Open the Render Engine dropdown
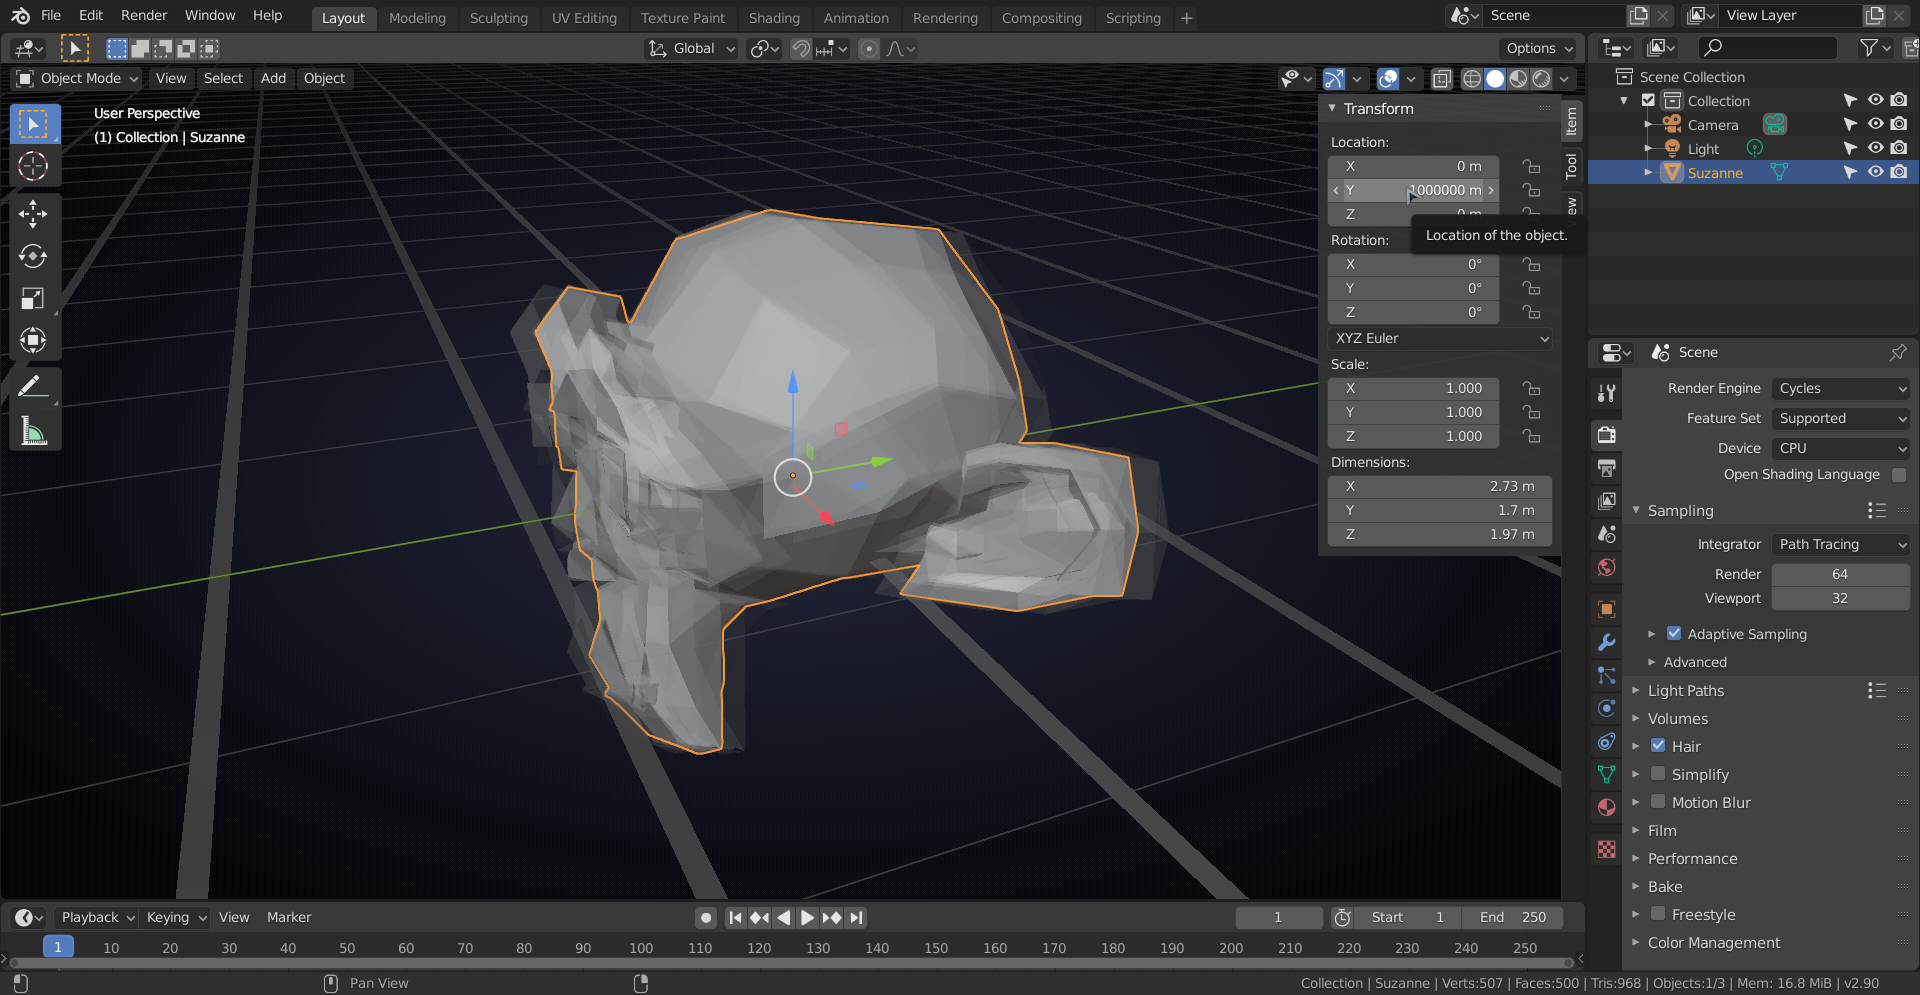 1841,388
